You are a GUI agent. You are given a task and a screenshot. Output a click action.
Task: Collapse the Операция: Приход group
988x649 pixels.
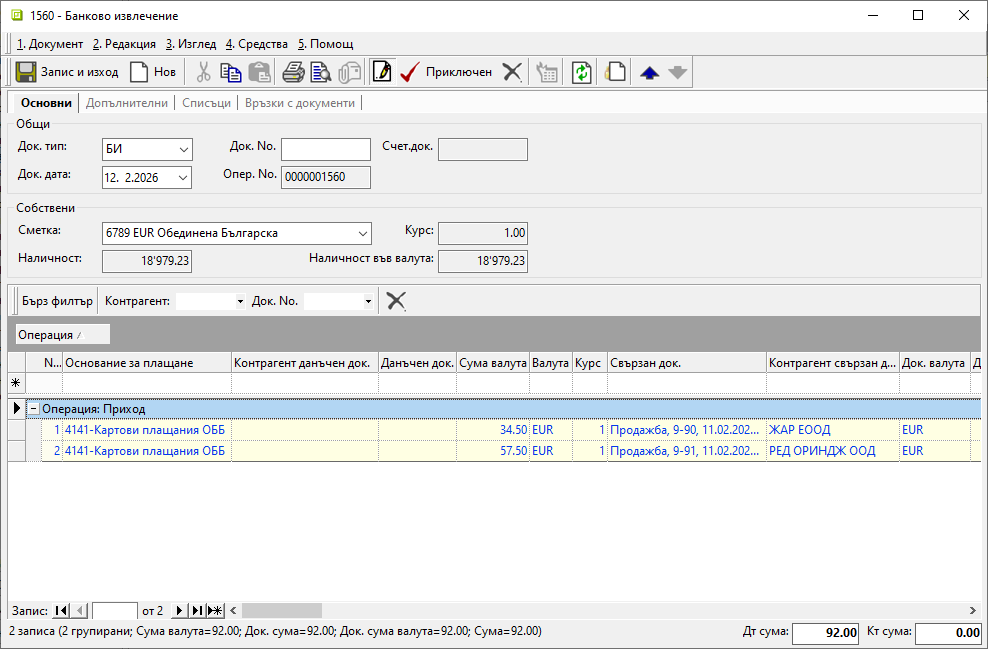[33, 409]
